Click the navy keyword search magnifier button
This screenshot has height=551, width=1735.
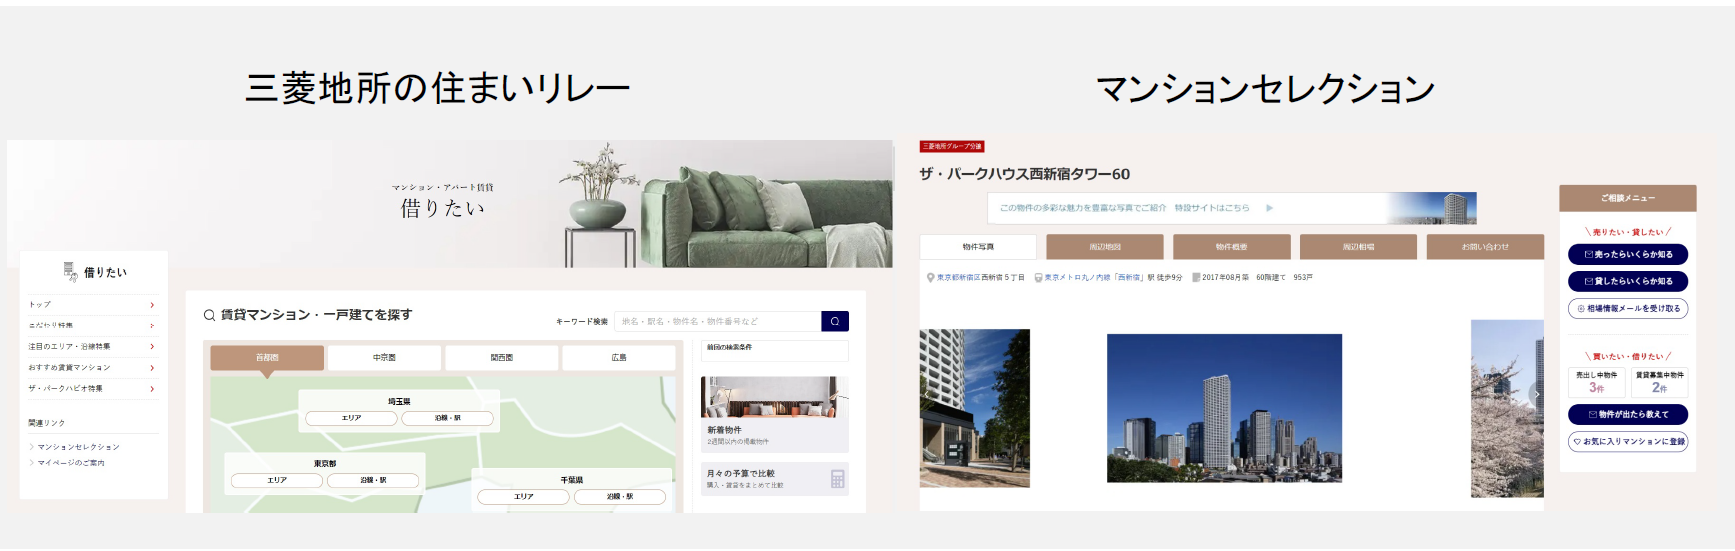pos(834,321)
